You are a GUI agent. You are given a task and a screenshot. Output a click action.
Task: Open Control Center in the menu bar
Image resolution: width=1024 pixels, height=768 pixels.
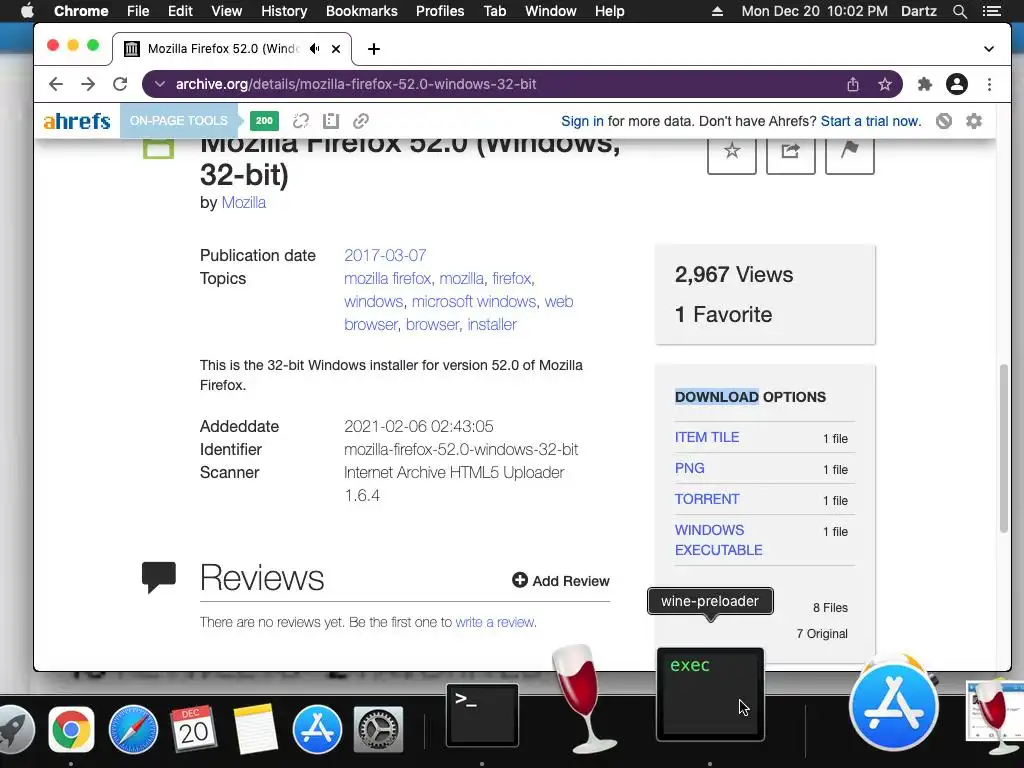tap(991, 11)
